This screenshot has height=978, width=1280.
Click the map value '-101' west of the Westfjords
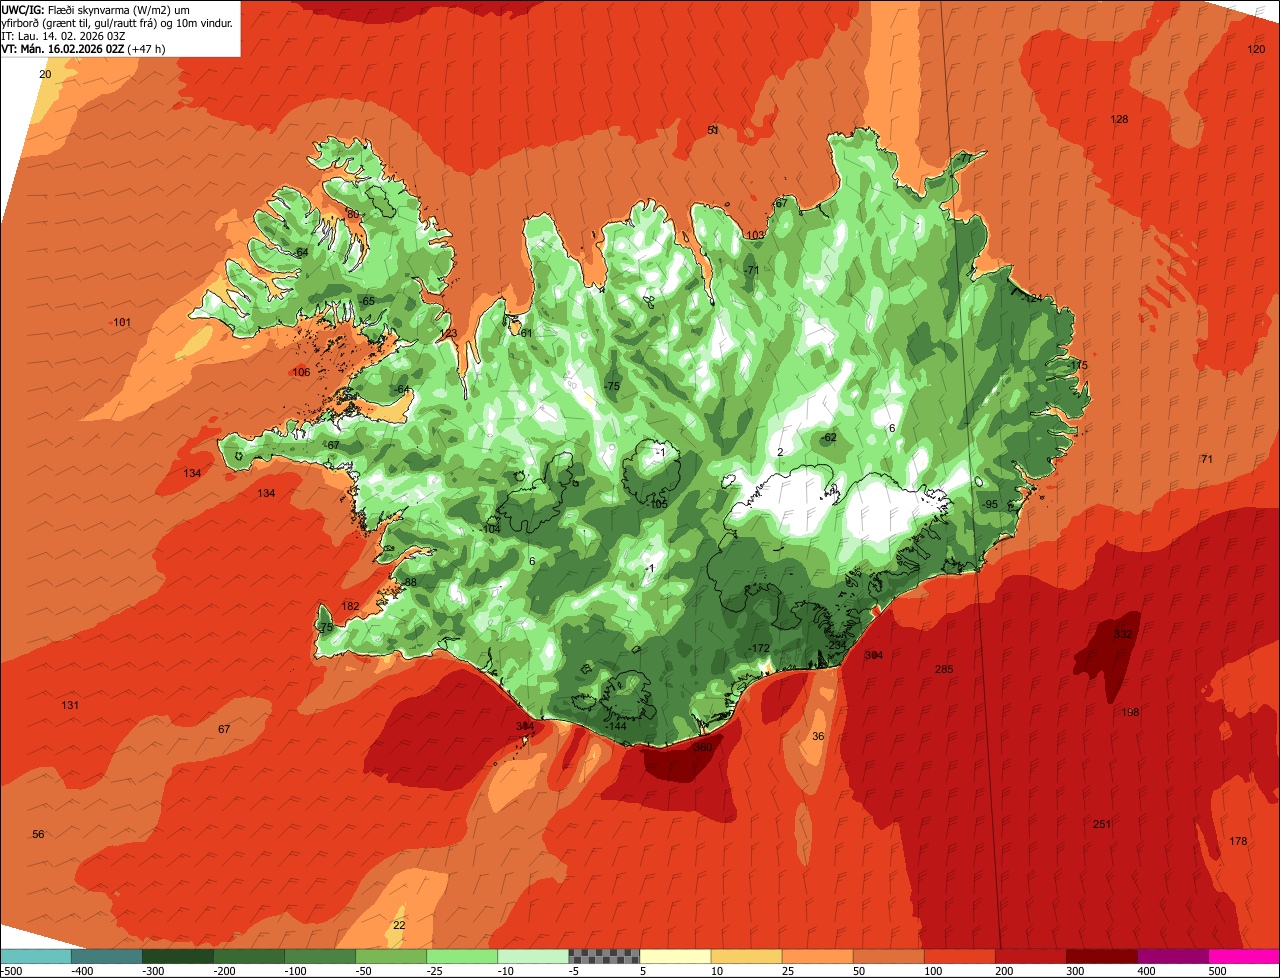point(121,322)
